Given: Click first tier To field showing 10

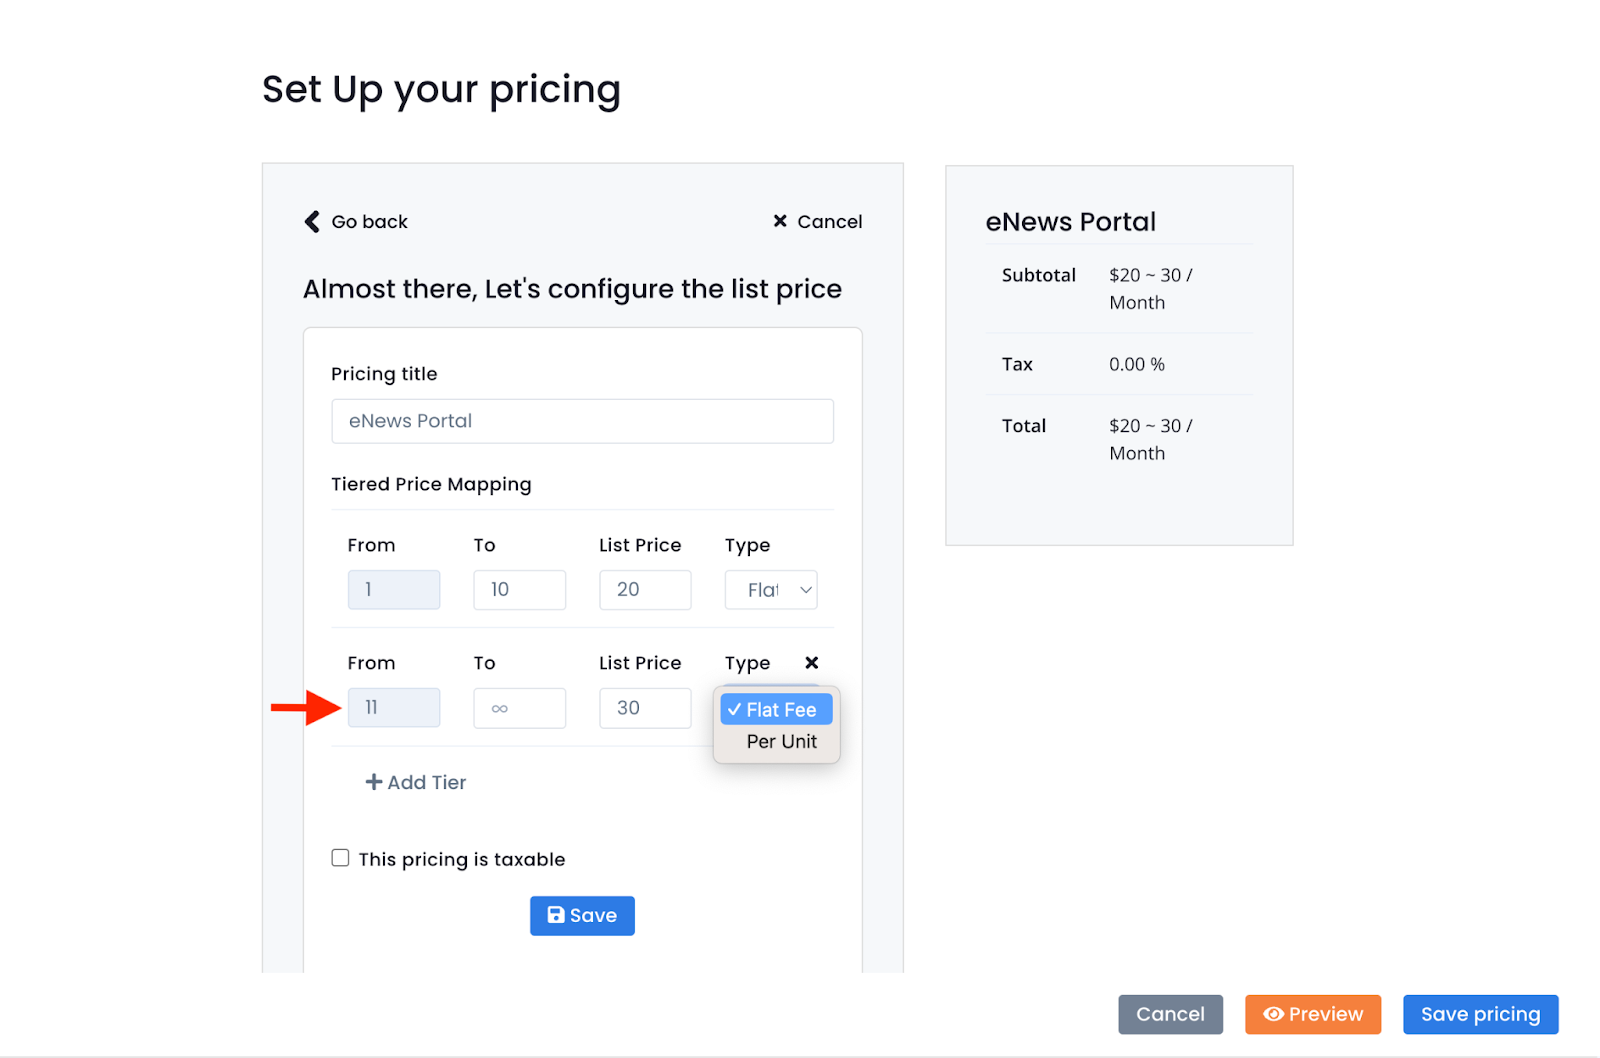Looking at the screenshot, I should click(519, 590).
